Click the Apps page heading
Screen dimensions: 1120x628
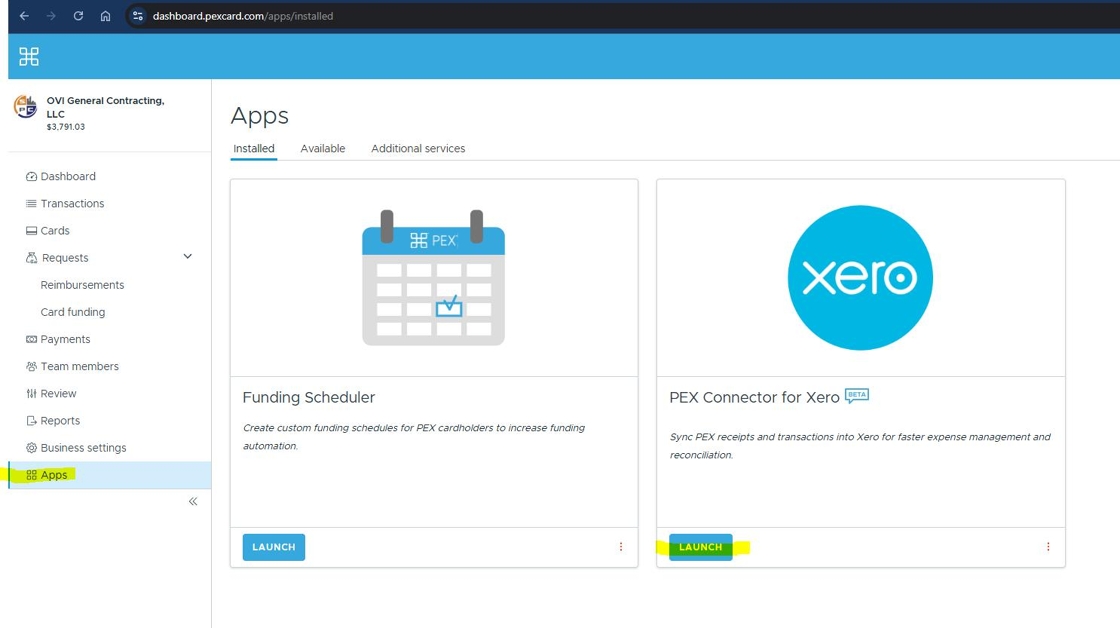point(259,116)
